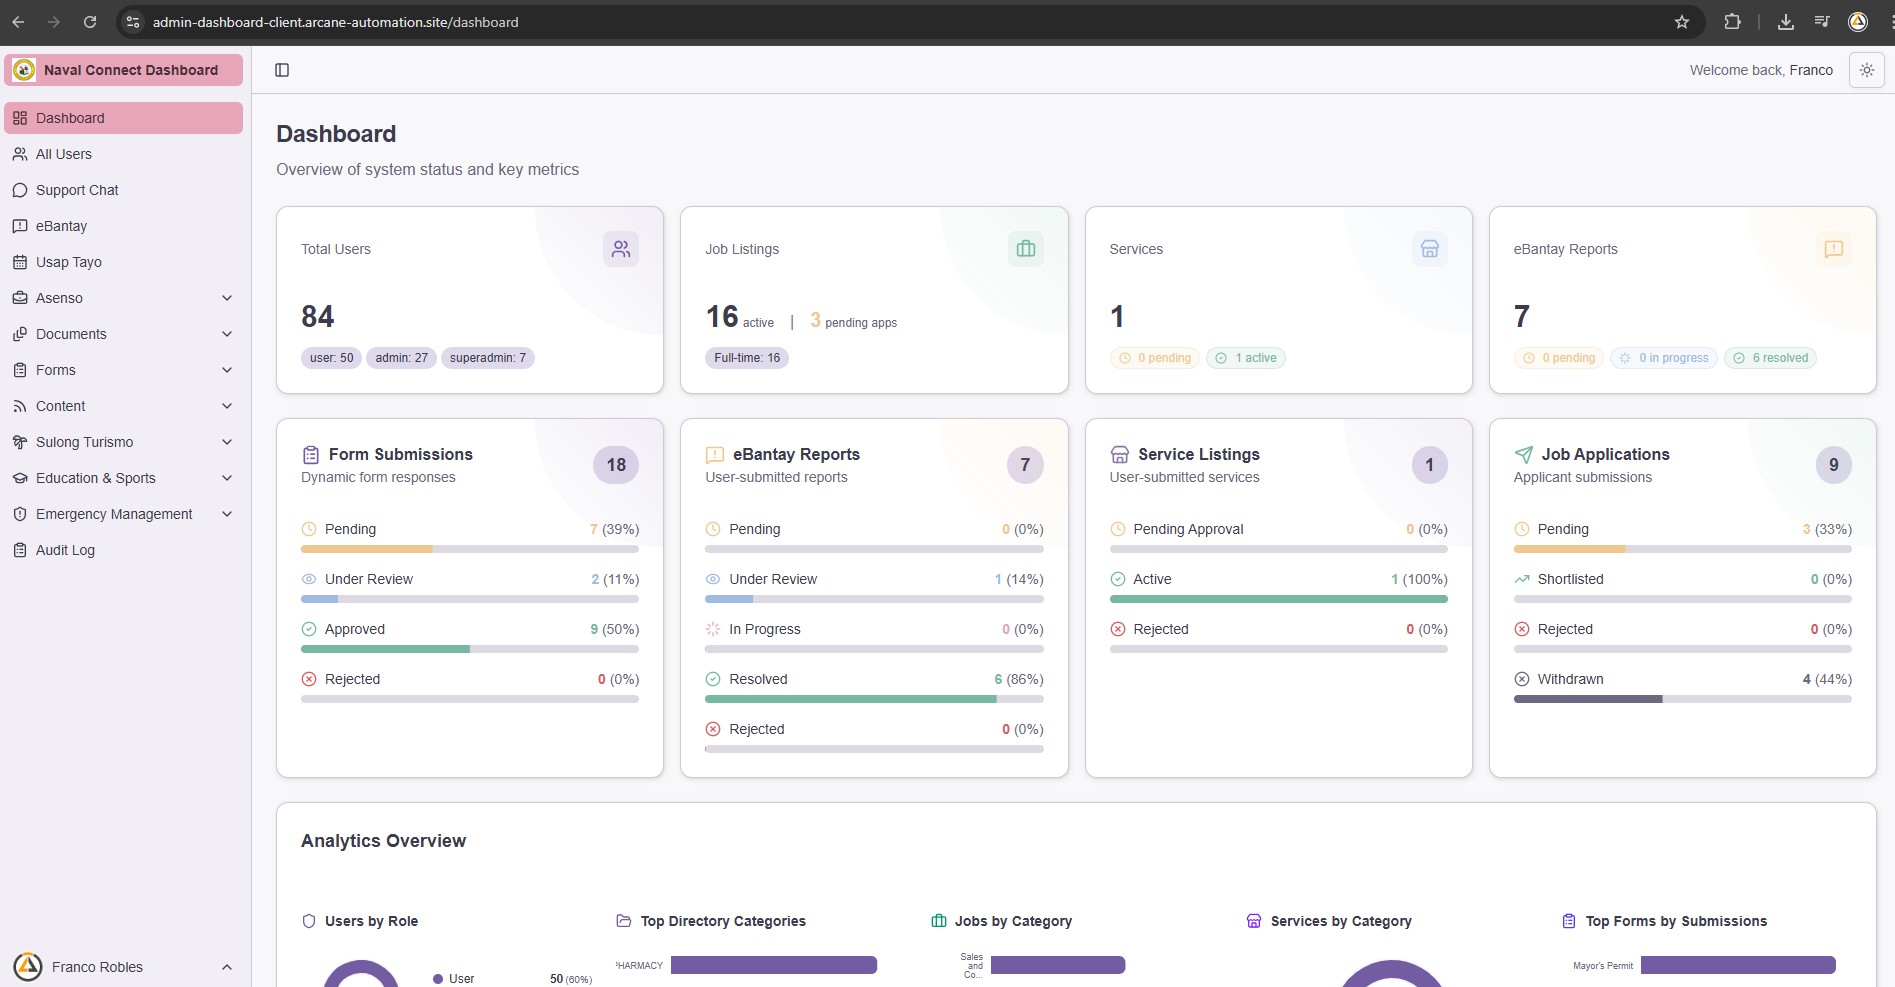Screen dimensions: 1895x987
Task: Toggle the sidebar collapse icon
Action: coord(282,70)
